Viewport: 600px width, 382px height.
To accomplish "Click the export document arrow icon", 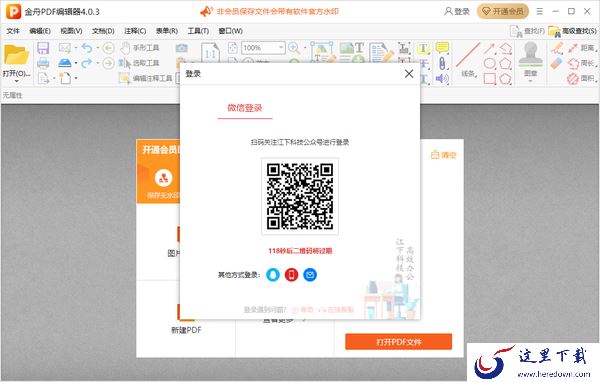I will pyautogui.click(x=43, y=78).
